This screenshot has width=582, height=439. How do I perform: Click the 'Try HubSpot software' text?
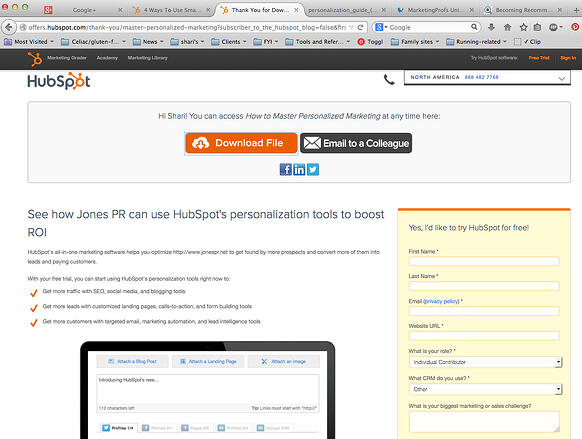(x=494, y=58)
